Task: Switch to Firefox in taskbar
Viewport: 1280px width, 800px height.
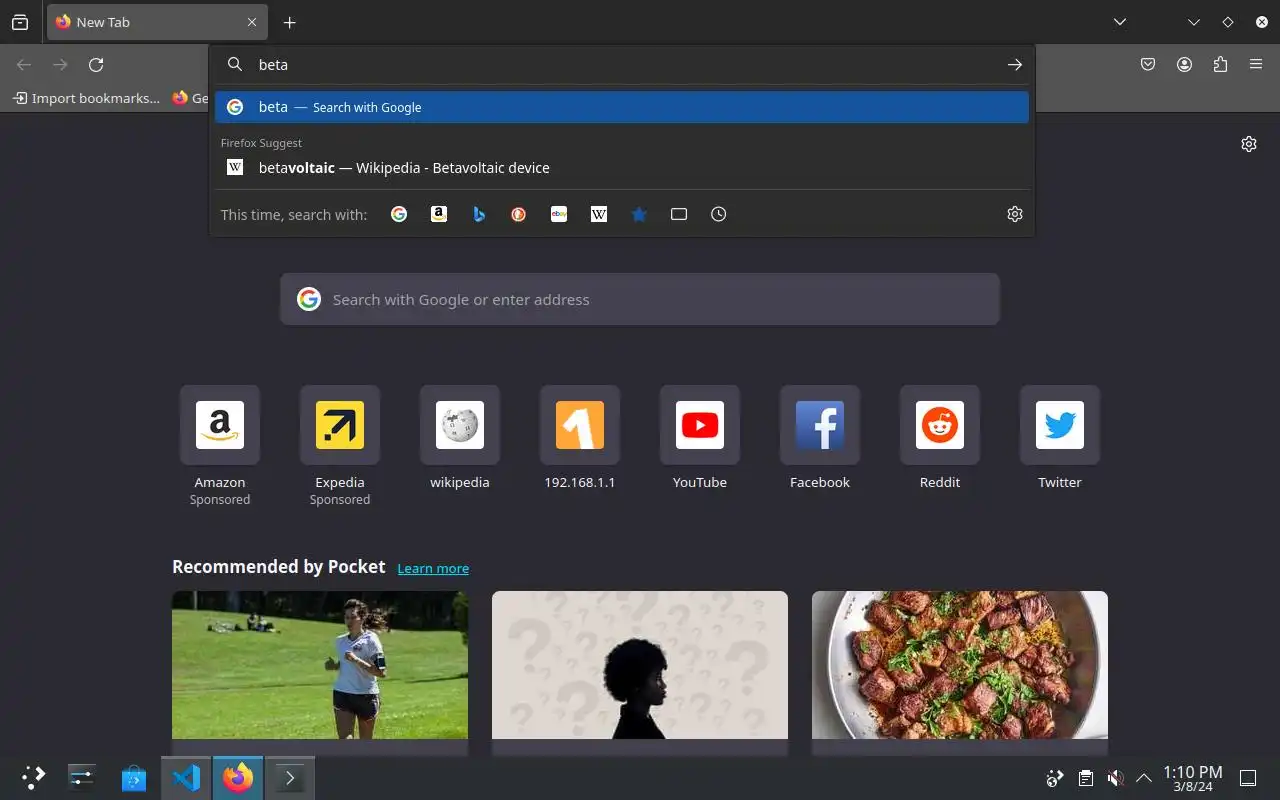Action: pos(238,777)
